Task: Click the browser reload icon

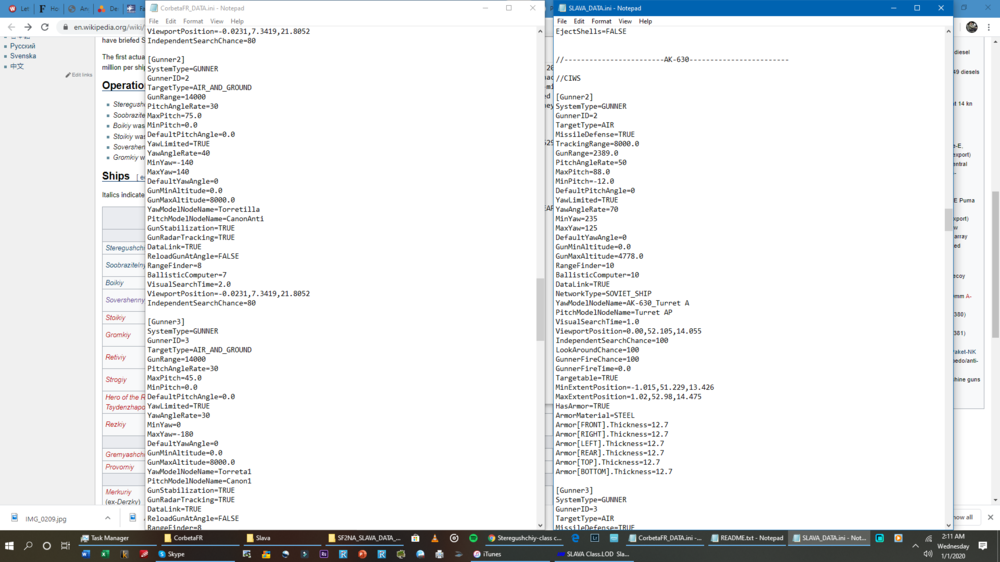Action: tap(45, 27)
